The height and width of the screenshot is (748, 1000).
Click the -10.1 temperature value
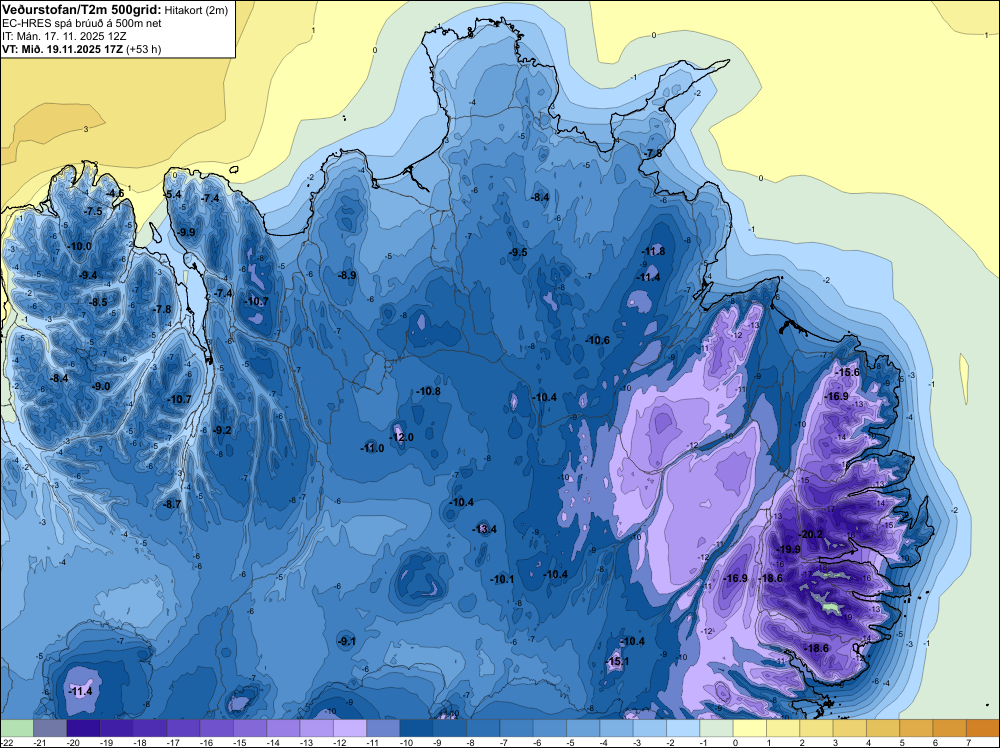pyautogui.click(x=502, y=580)
